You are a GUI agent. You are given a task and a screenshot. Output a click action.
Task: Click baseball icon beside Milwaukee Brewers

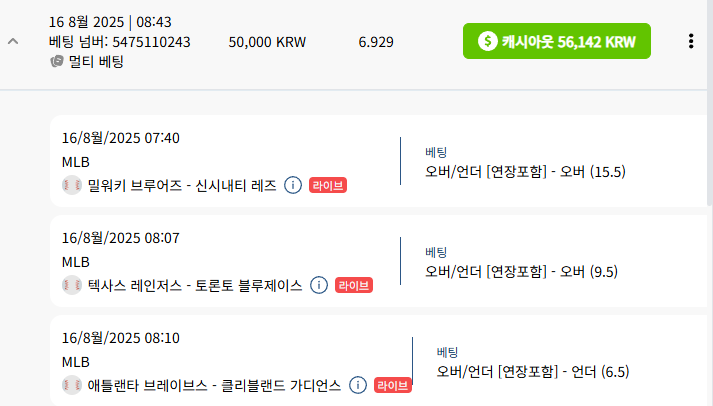(72, 185)
